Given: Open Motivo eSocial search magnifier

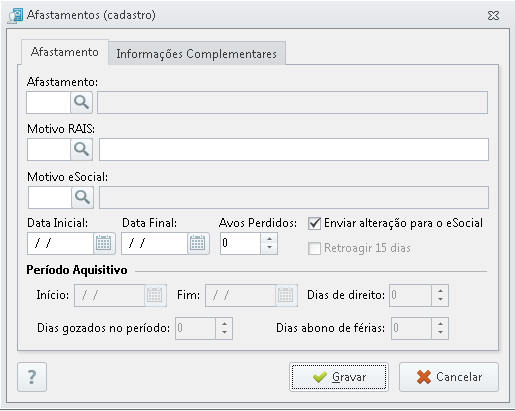Looking at the screenshot, I should (82, 197).
